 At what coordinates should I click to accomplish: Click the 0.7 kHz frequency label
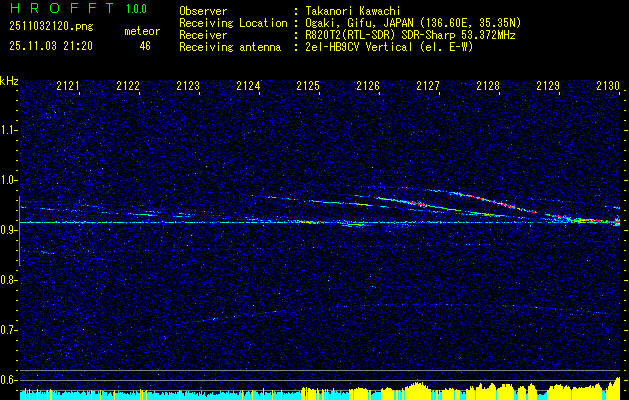pos(8,330)
